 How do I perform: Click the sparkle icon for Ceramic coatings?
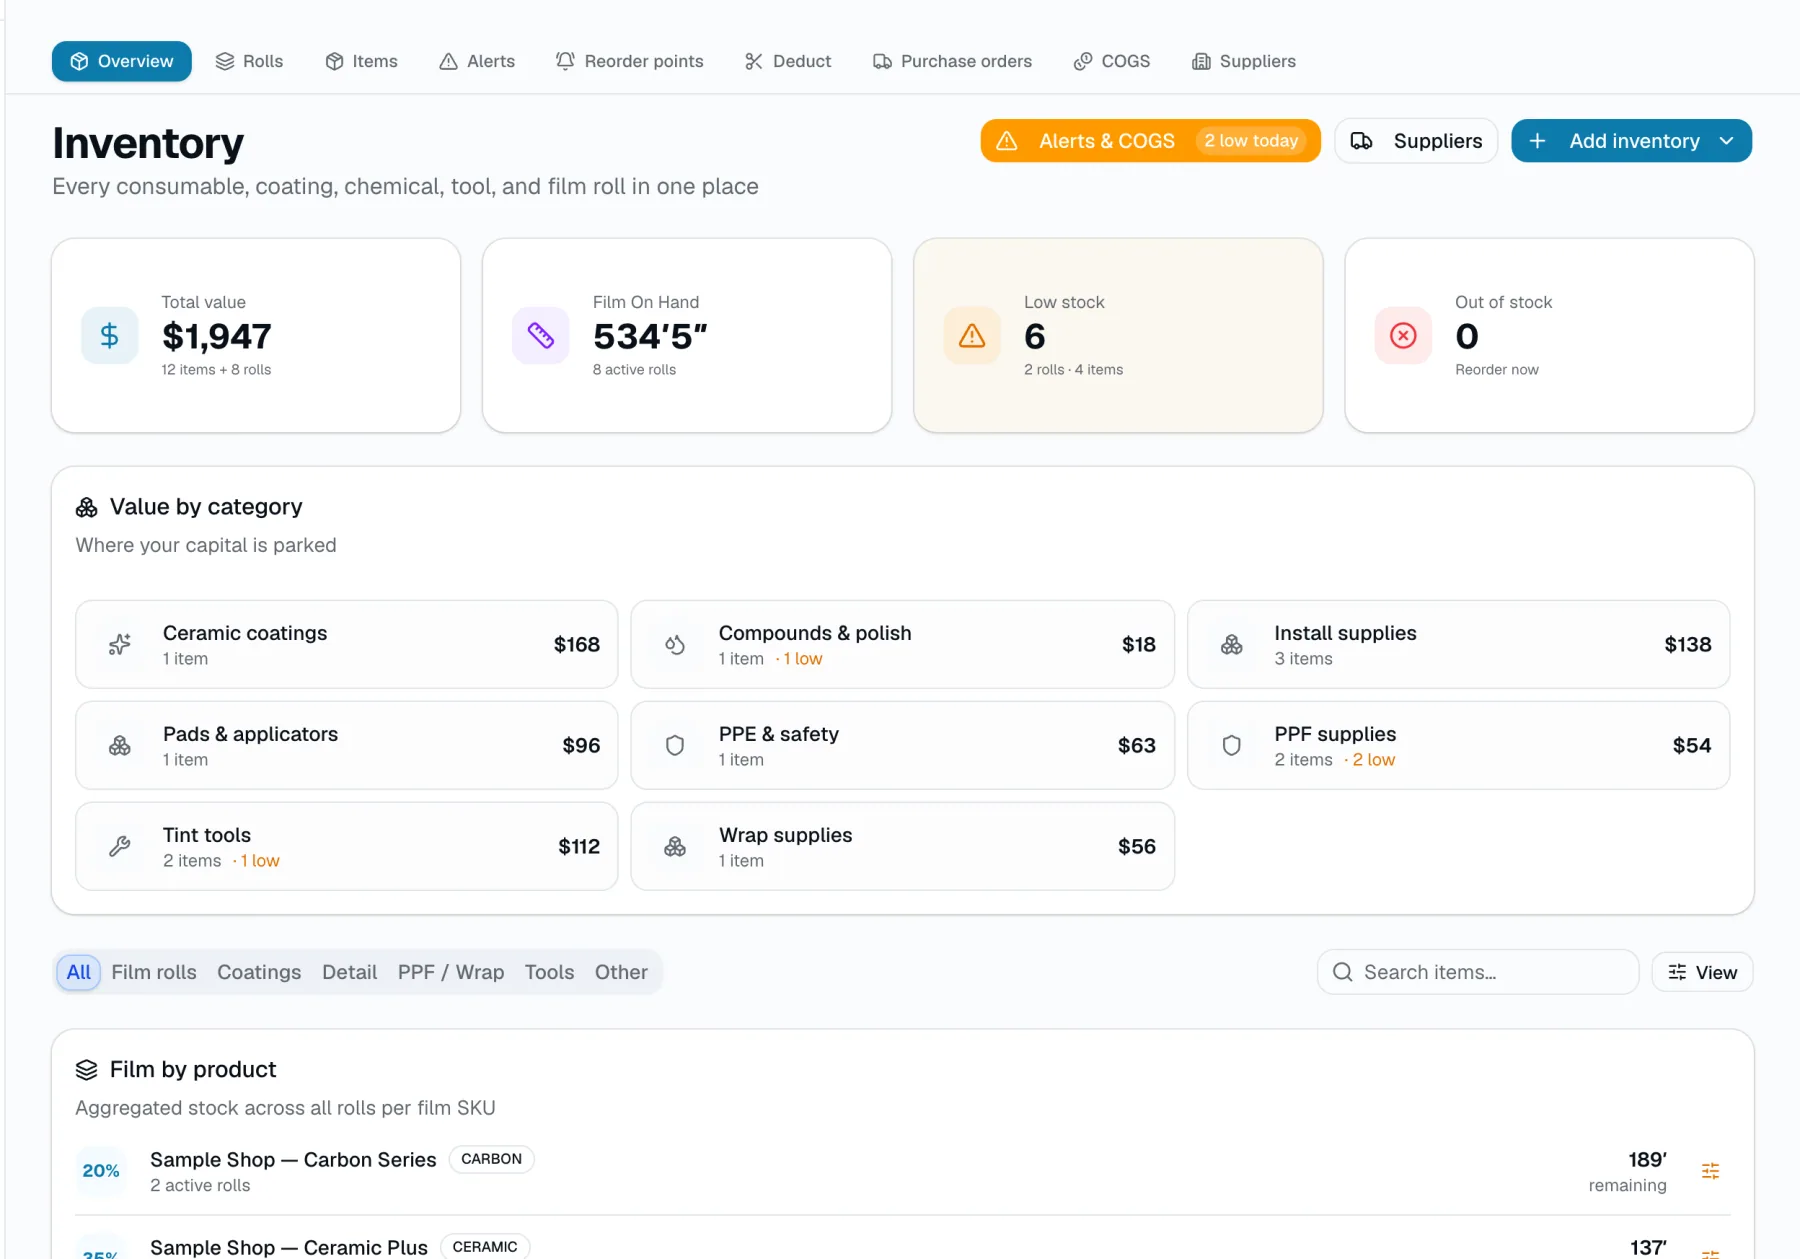120,645
